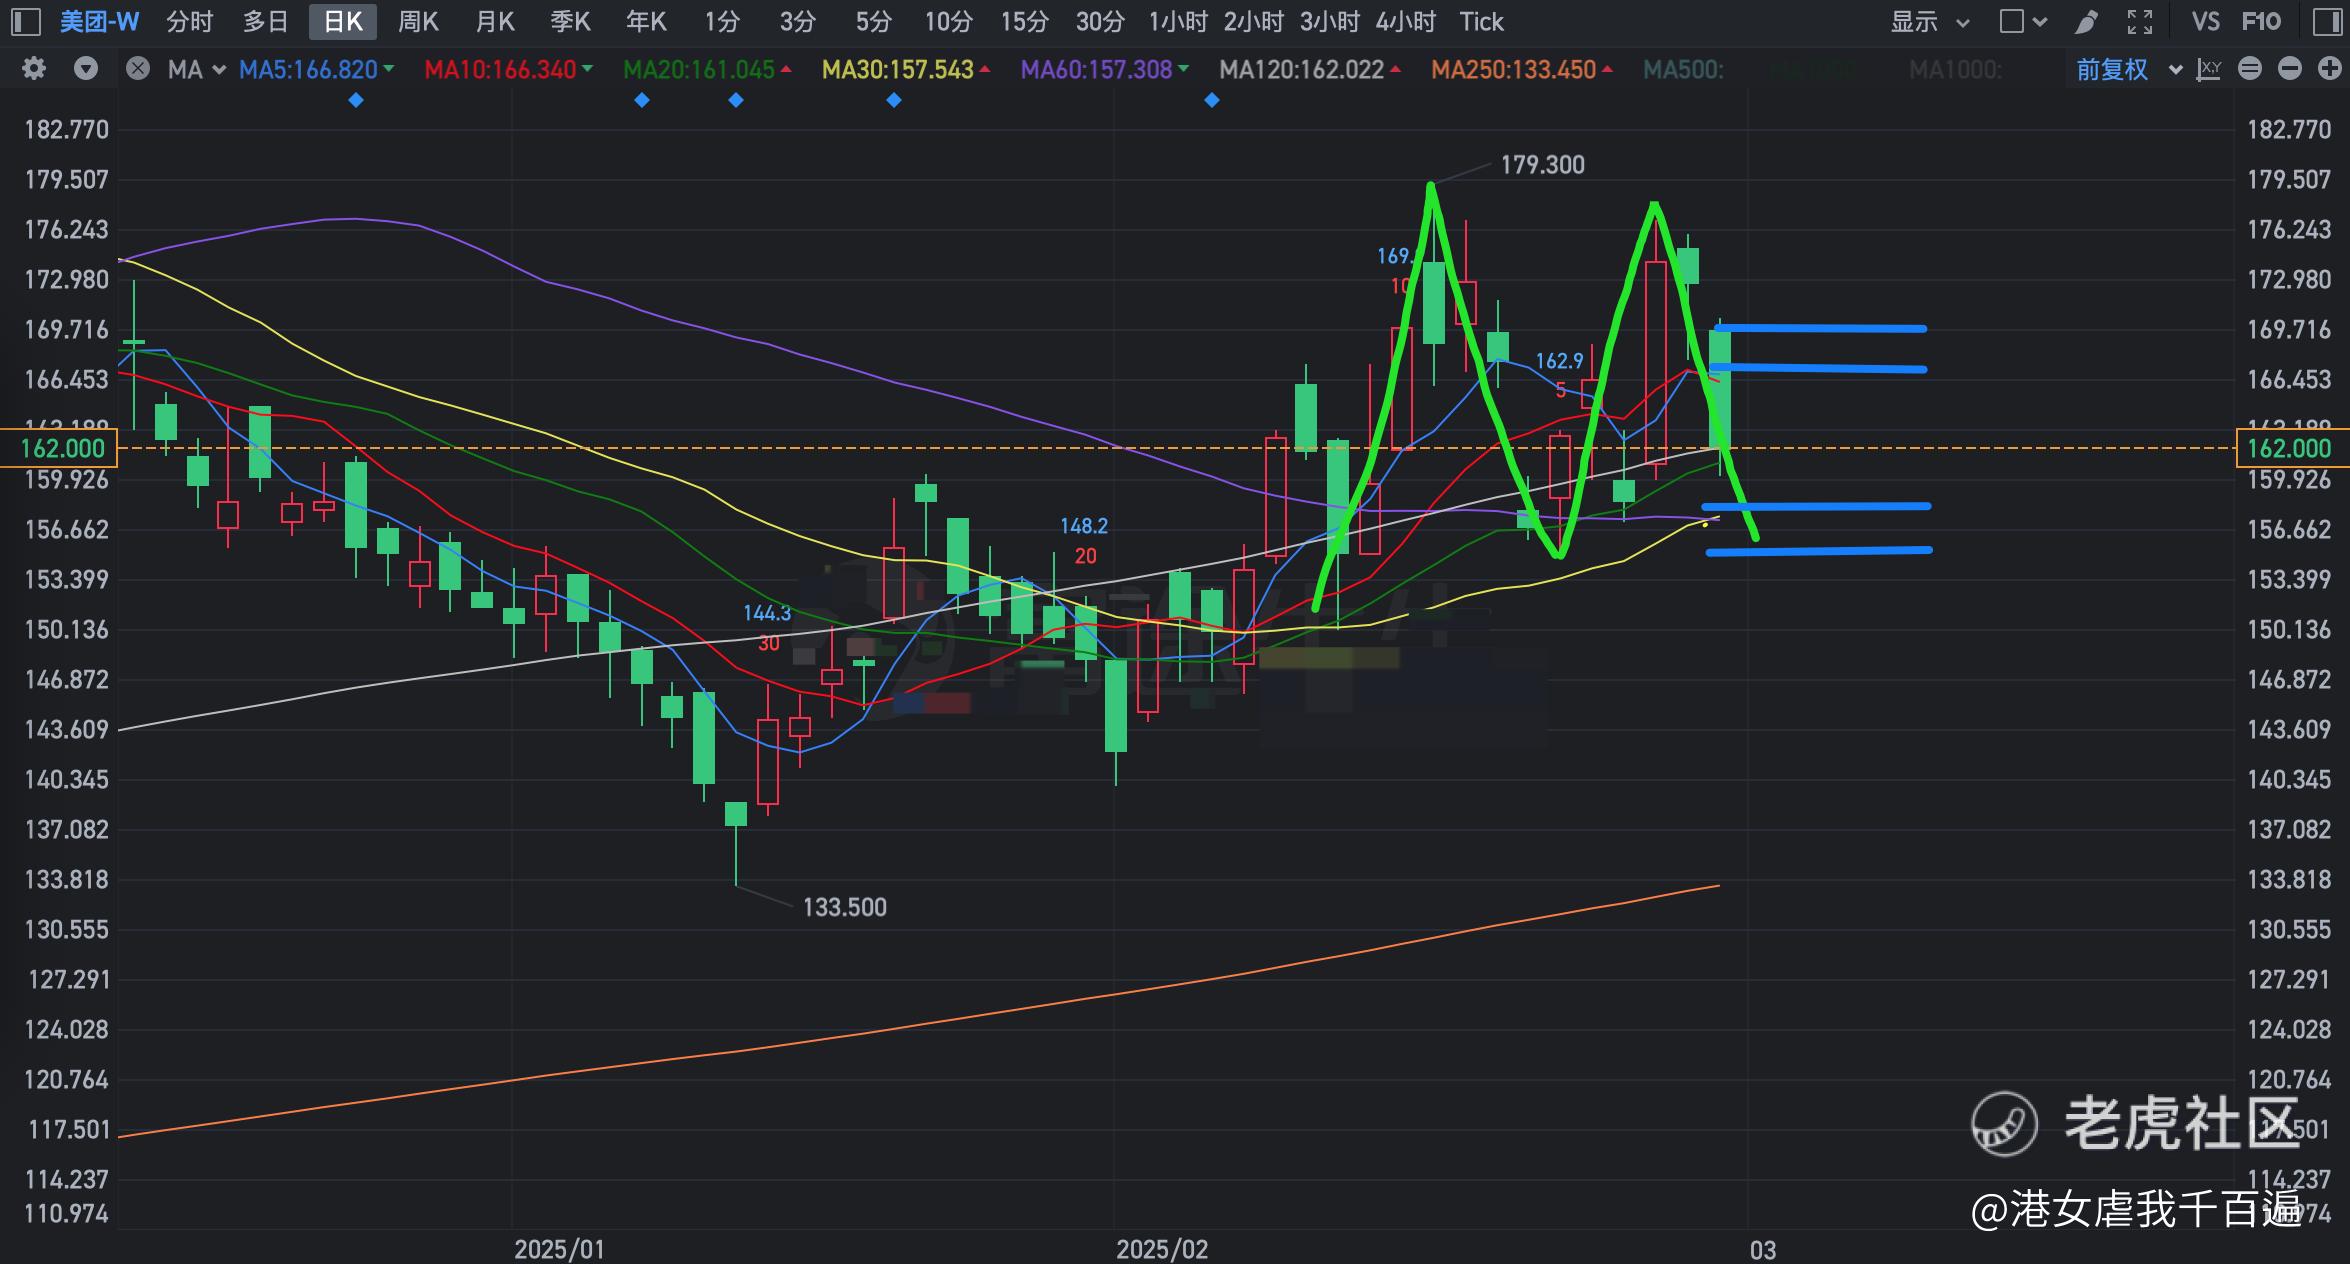This screenshot has height=1264, width=2350.
Task: Open the indicator settings gear
Action: point(34,68)
